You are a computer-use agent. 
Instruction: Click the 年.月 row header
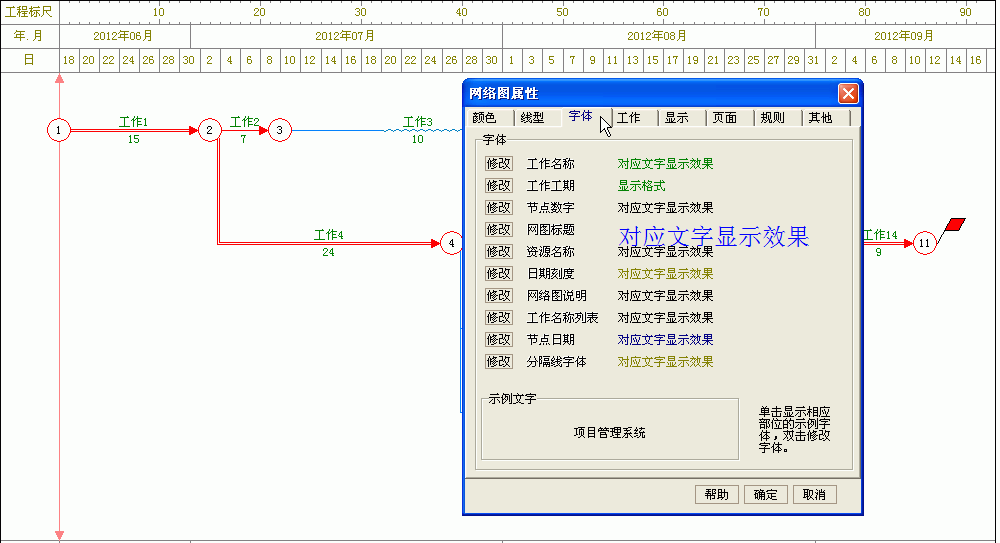tap(29, 36)
